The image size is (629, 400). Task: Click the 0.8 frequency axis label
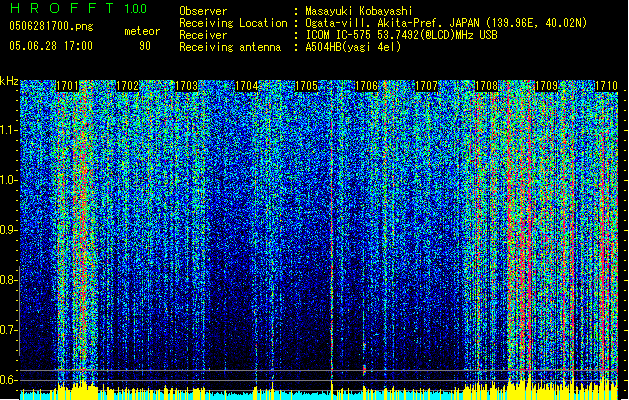pyautogui.click(x=8, y=280)
